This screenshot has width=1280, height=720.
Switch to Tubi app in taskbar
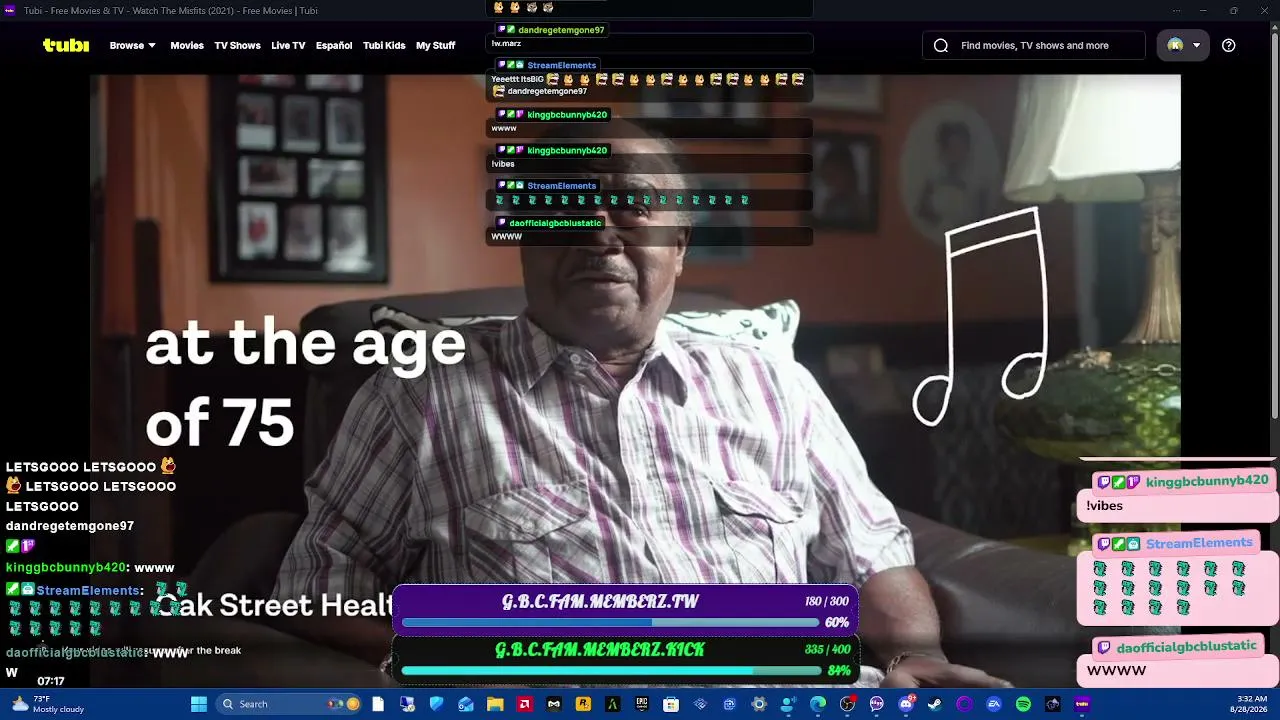point(1082,704)
